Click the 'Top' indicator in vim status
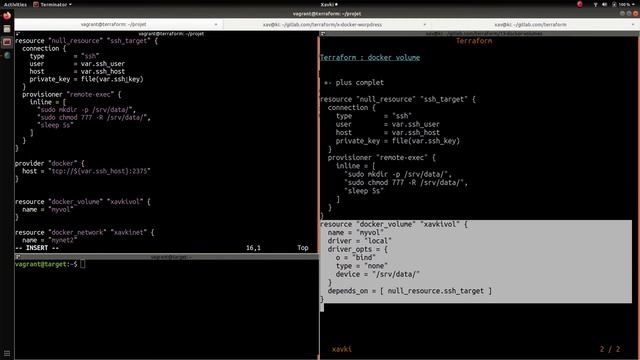 pos(302,248)
